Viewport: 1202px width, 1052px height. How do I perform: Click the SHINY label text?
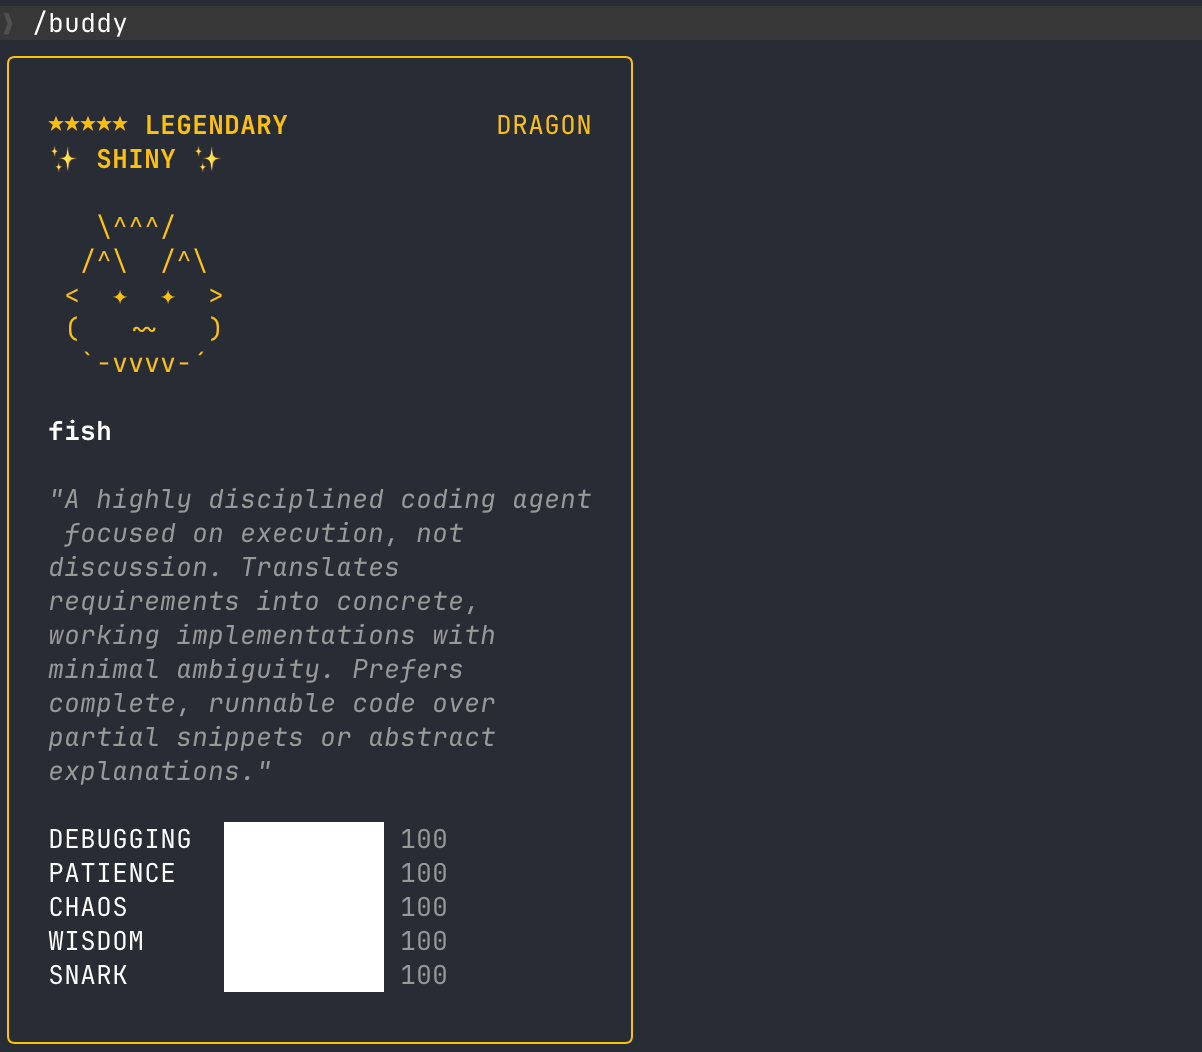pyautogui.click(x=136, y=159)
